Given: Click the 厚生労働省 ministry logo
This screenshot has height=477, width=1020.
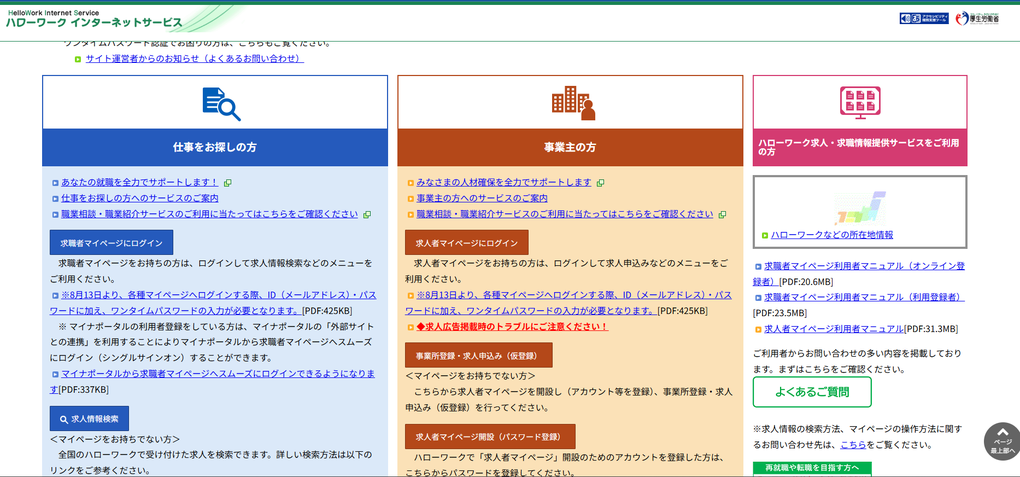Looking at the screenshot, I should click(976, 18).
